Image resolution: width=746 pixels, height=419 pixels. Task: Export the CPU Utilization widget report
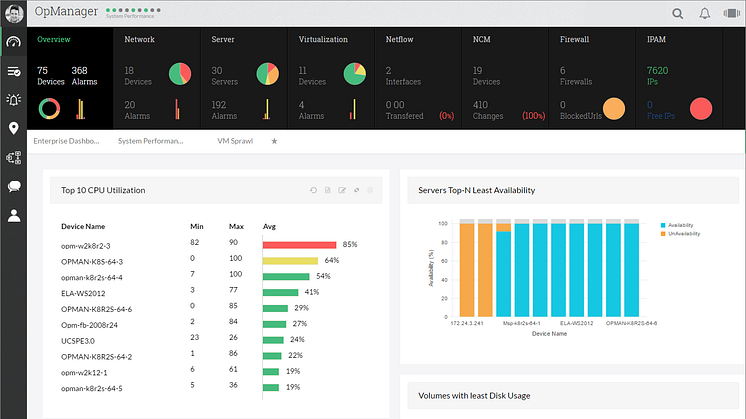coord(327,190)
